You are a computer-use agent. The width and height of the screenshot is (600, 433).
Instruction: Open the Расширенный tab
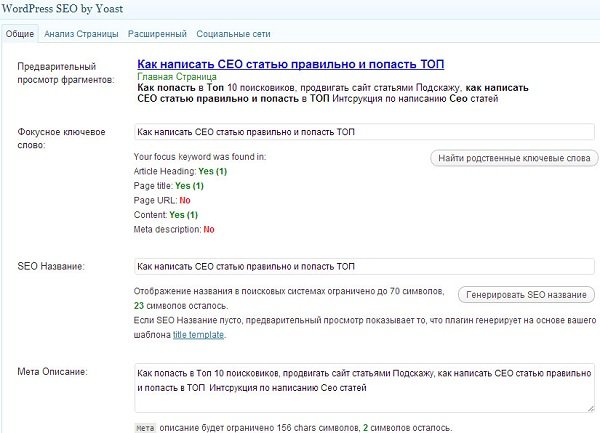point(157,34)
